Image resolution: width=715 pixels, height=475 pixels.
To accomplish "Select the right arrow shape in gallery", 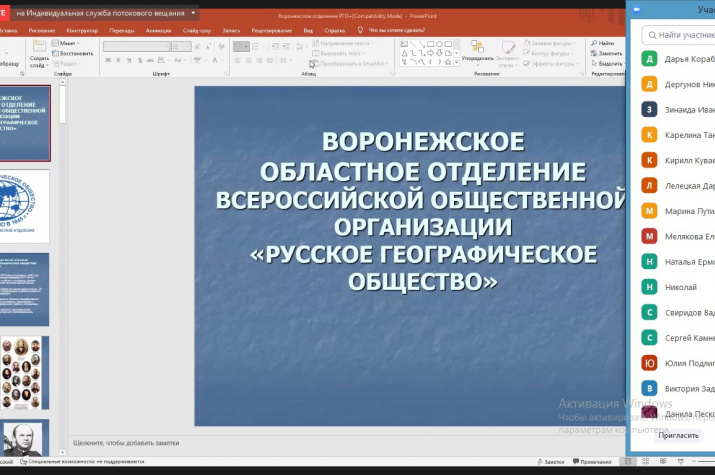I will (430, 53).
